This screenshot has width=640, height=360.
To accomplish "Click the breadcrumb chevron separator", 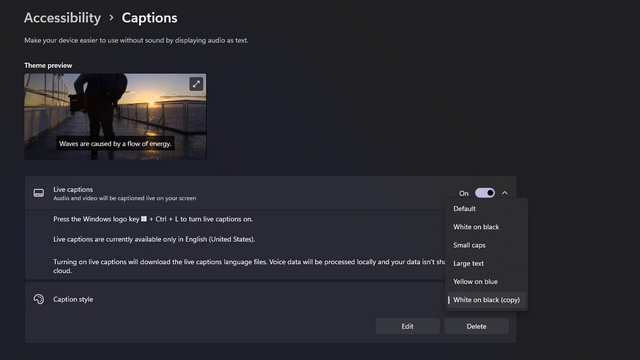I will click(x=111, y=18).
